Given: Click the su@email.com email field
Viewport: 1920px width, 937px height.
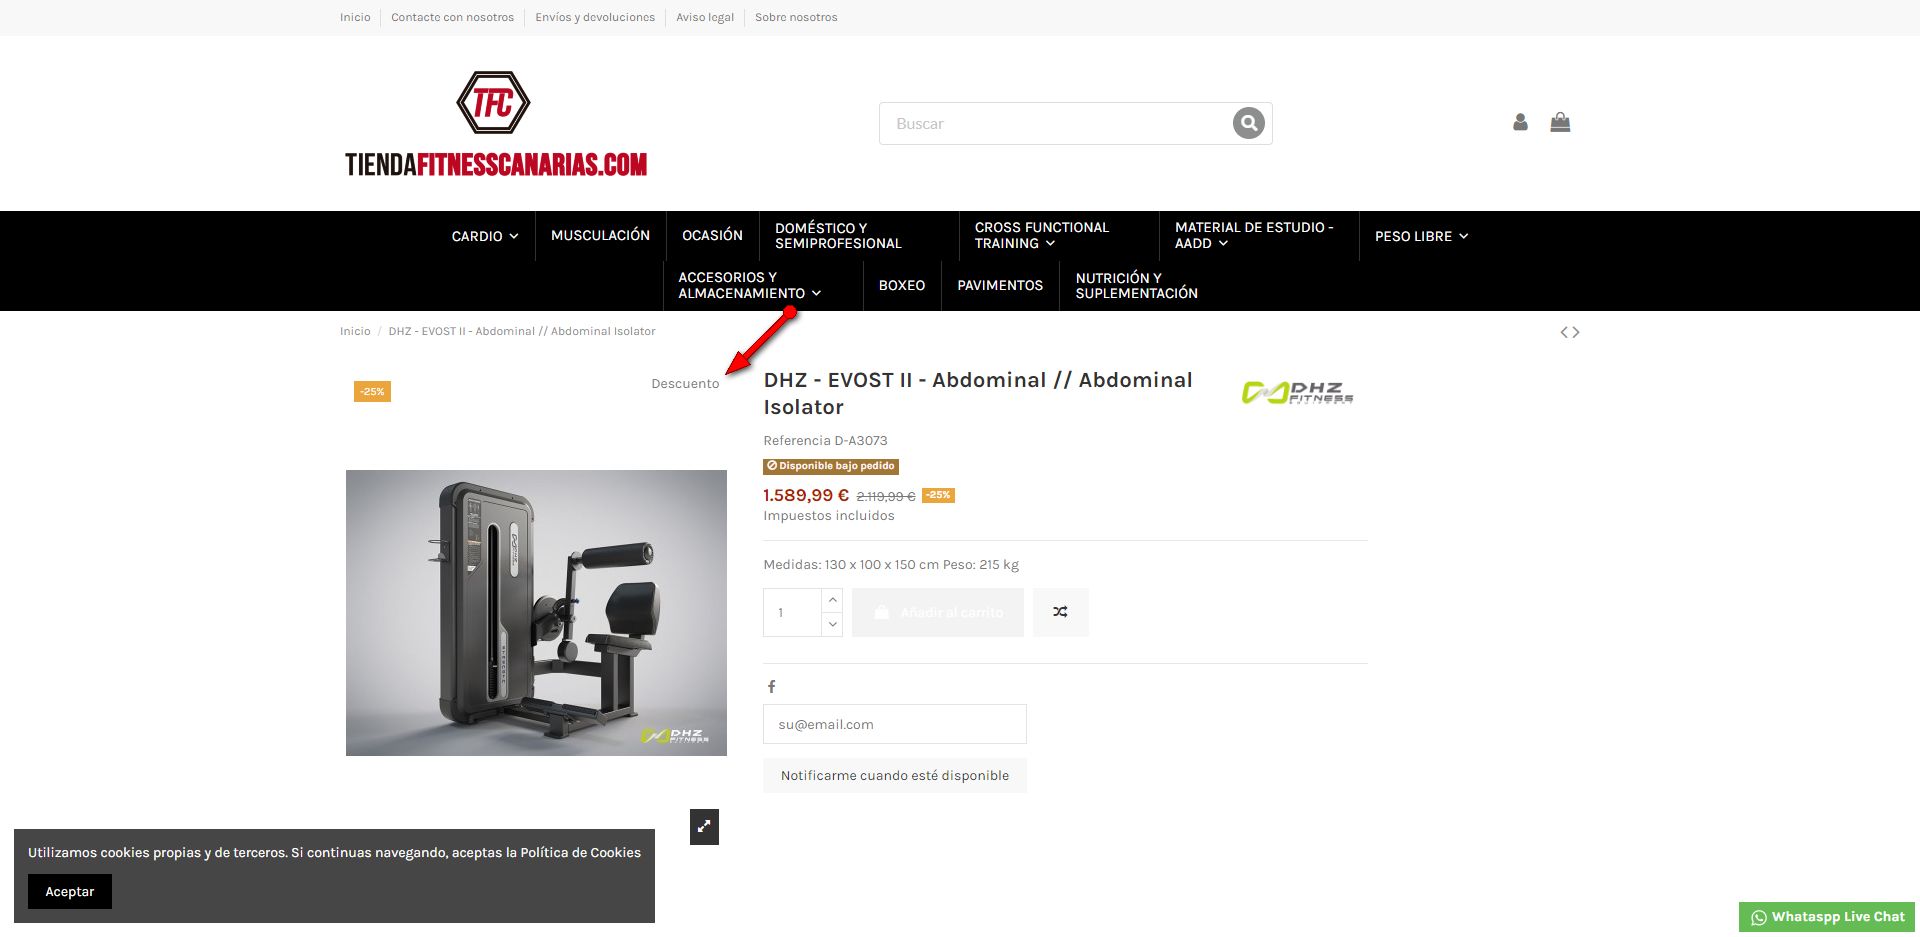Looking at the screenshot, I should 895,724.
